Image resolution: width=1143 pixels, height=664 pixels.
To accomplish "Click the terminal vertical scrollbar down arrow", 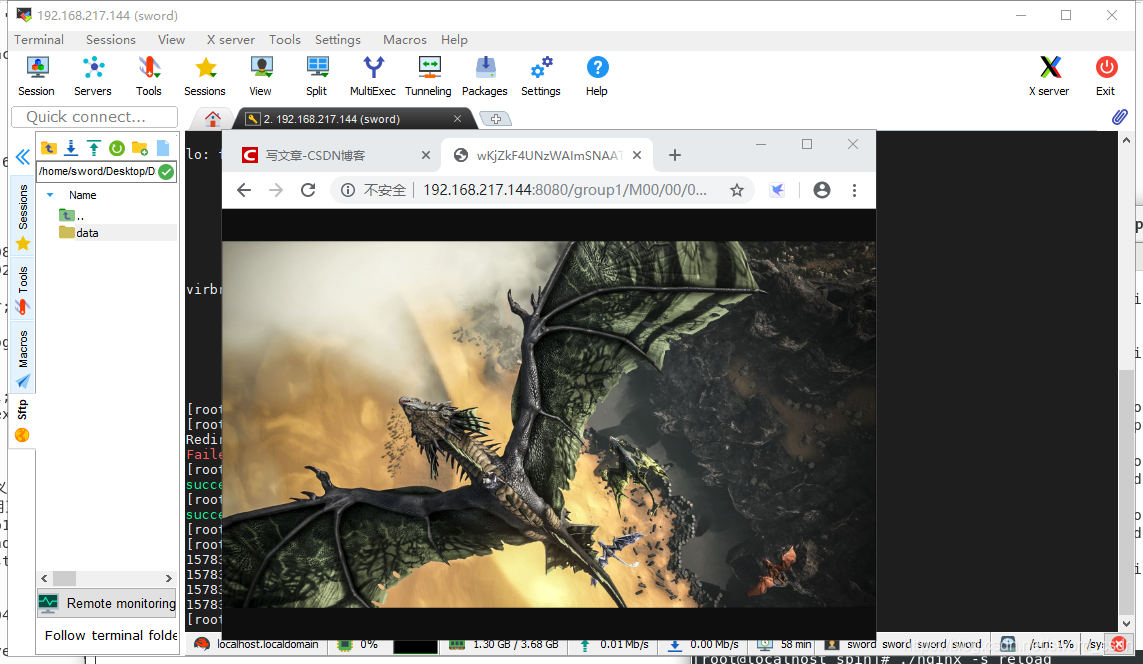I will tap(1126, 624).
